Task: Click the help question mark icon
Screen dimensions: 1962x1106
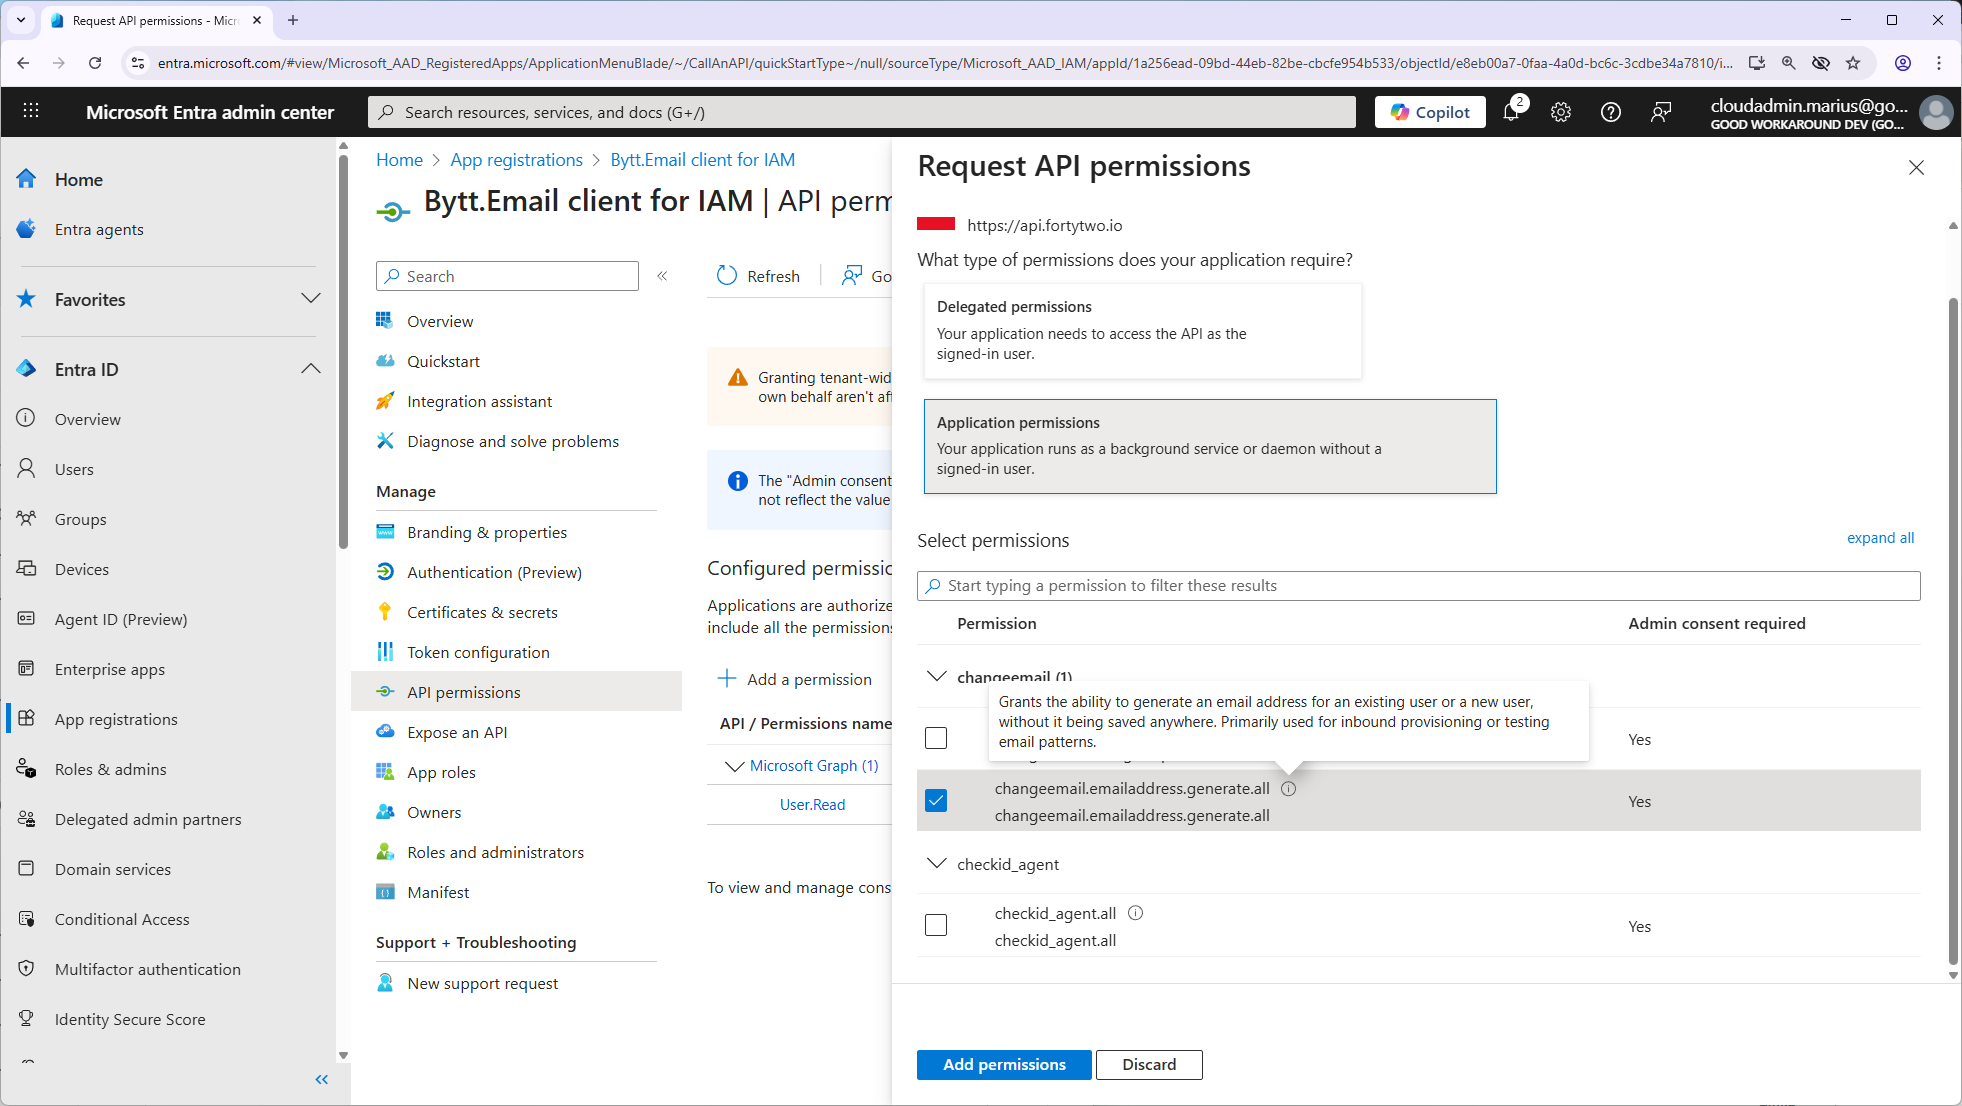Action: [x=1610, y=113]
